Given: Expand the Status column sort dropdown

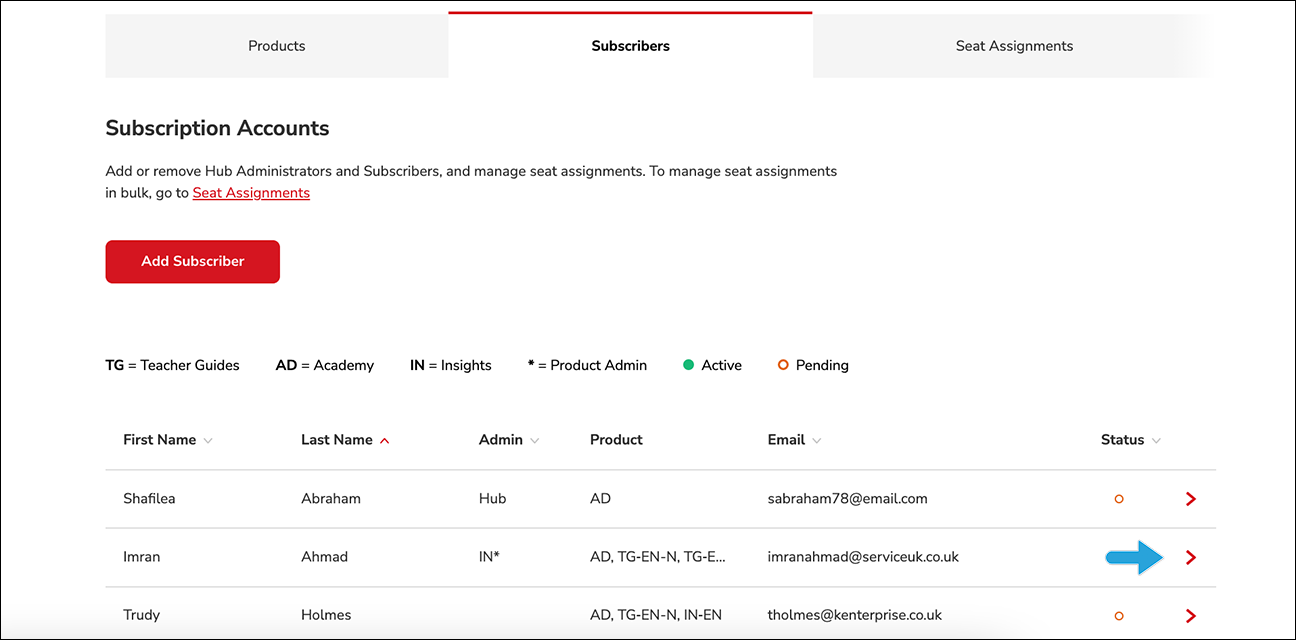Looking at the screenshot, I should 1156,441.
